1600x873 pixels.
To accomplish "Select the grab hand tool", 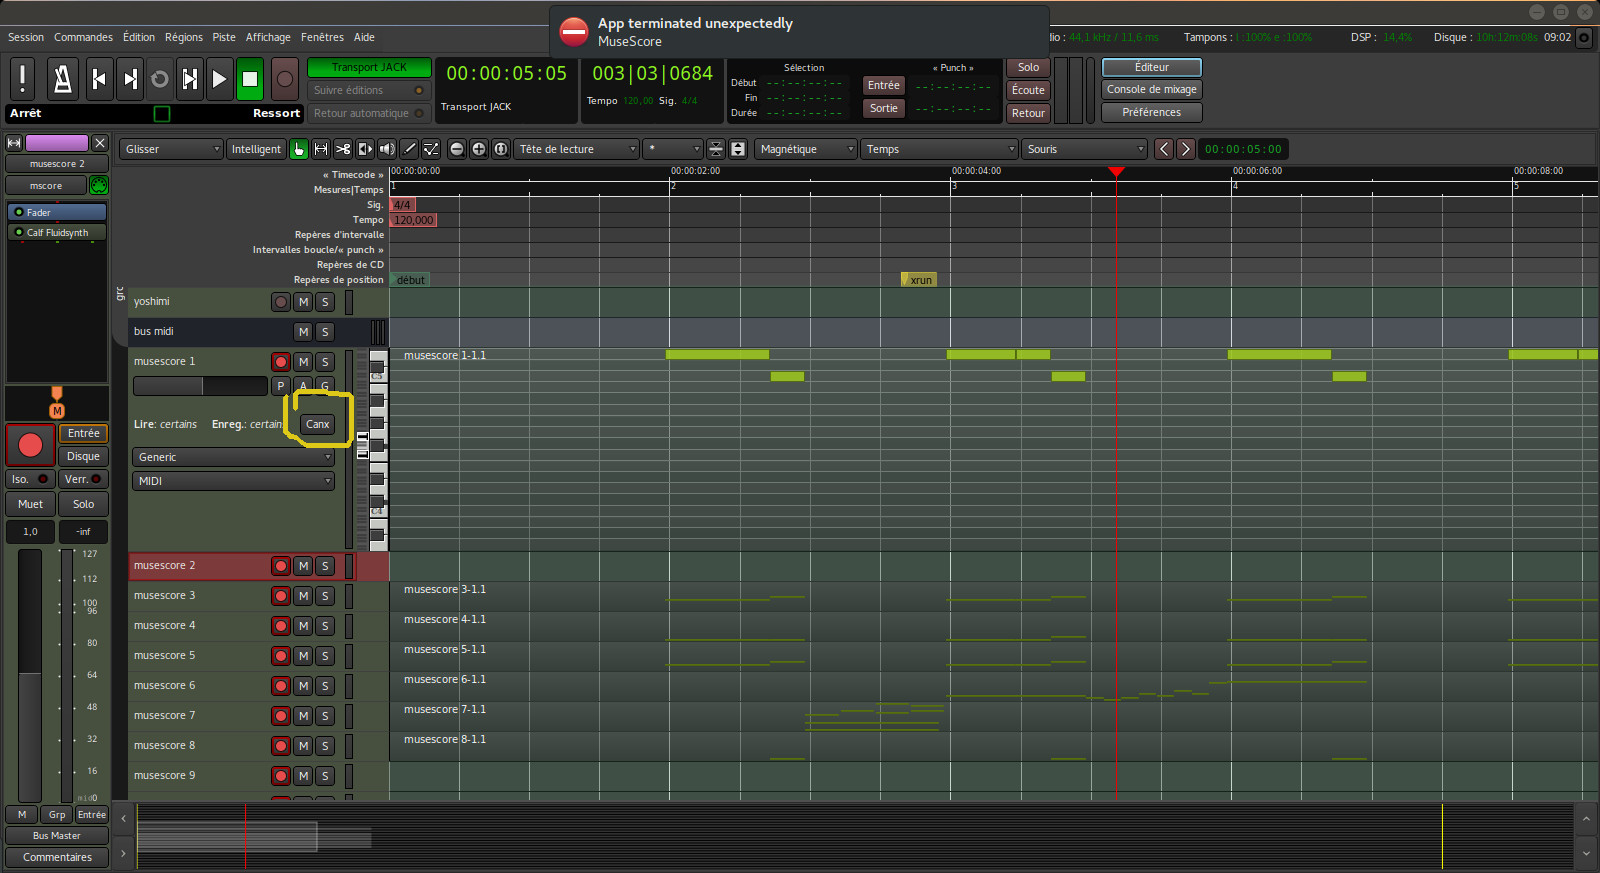I will click(x=299, y=149).
